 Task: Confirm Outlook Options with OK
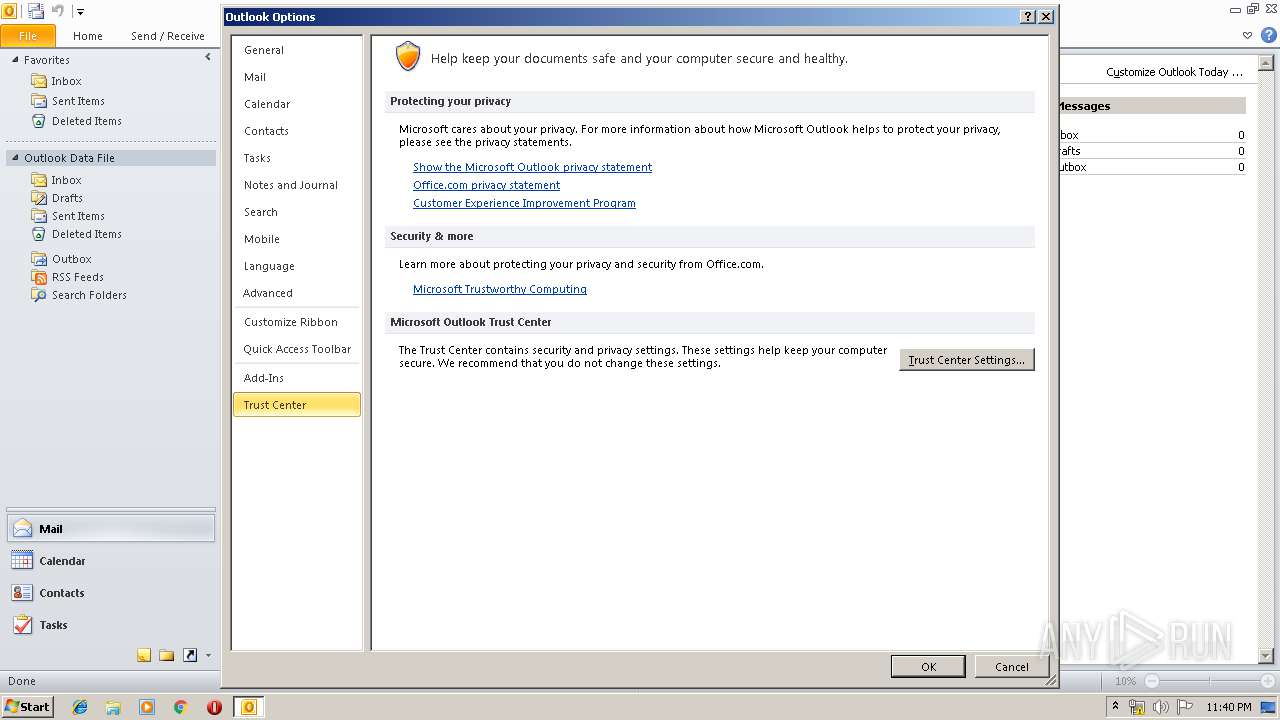point(928,667)
